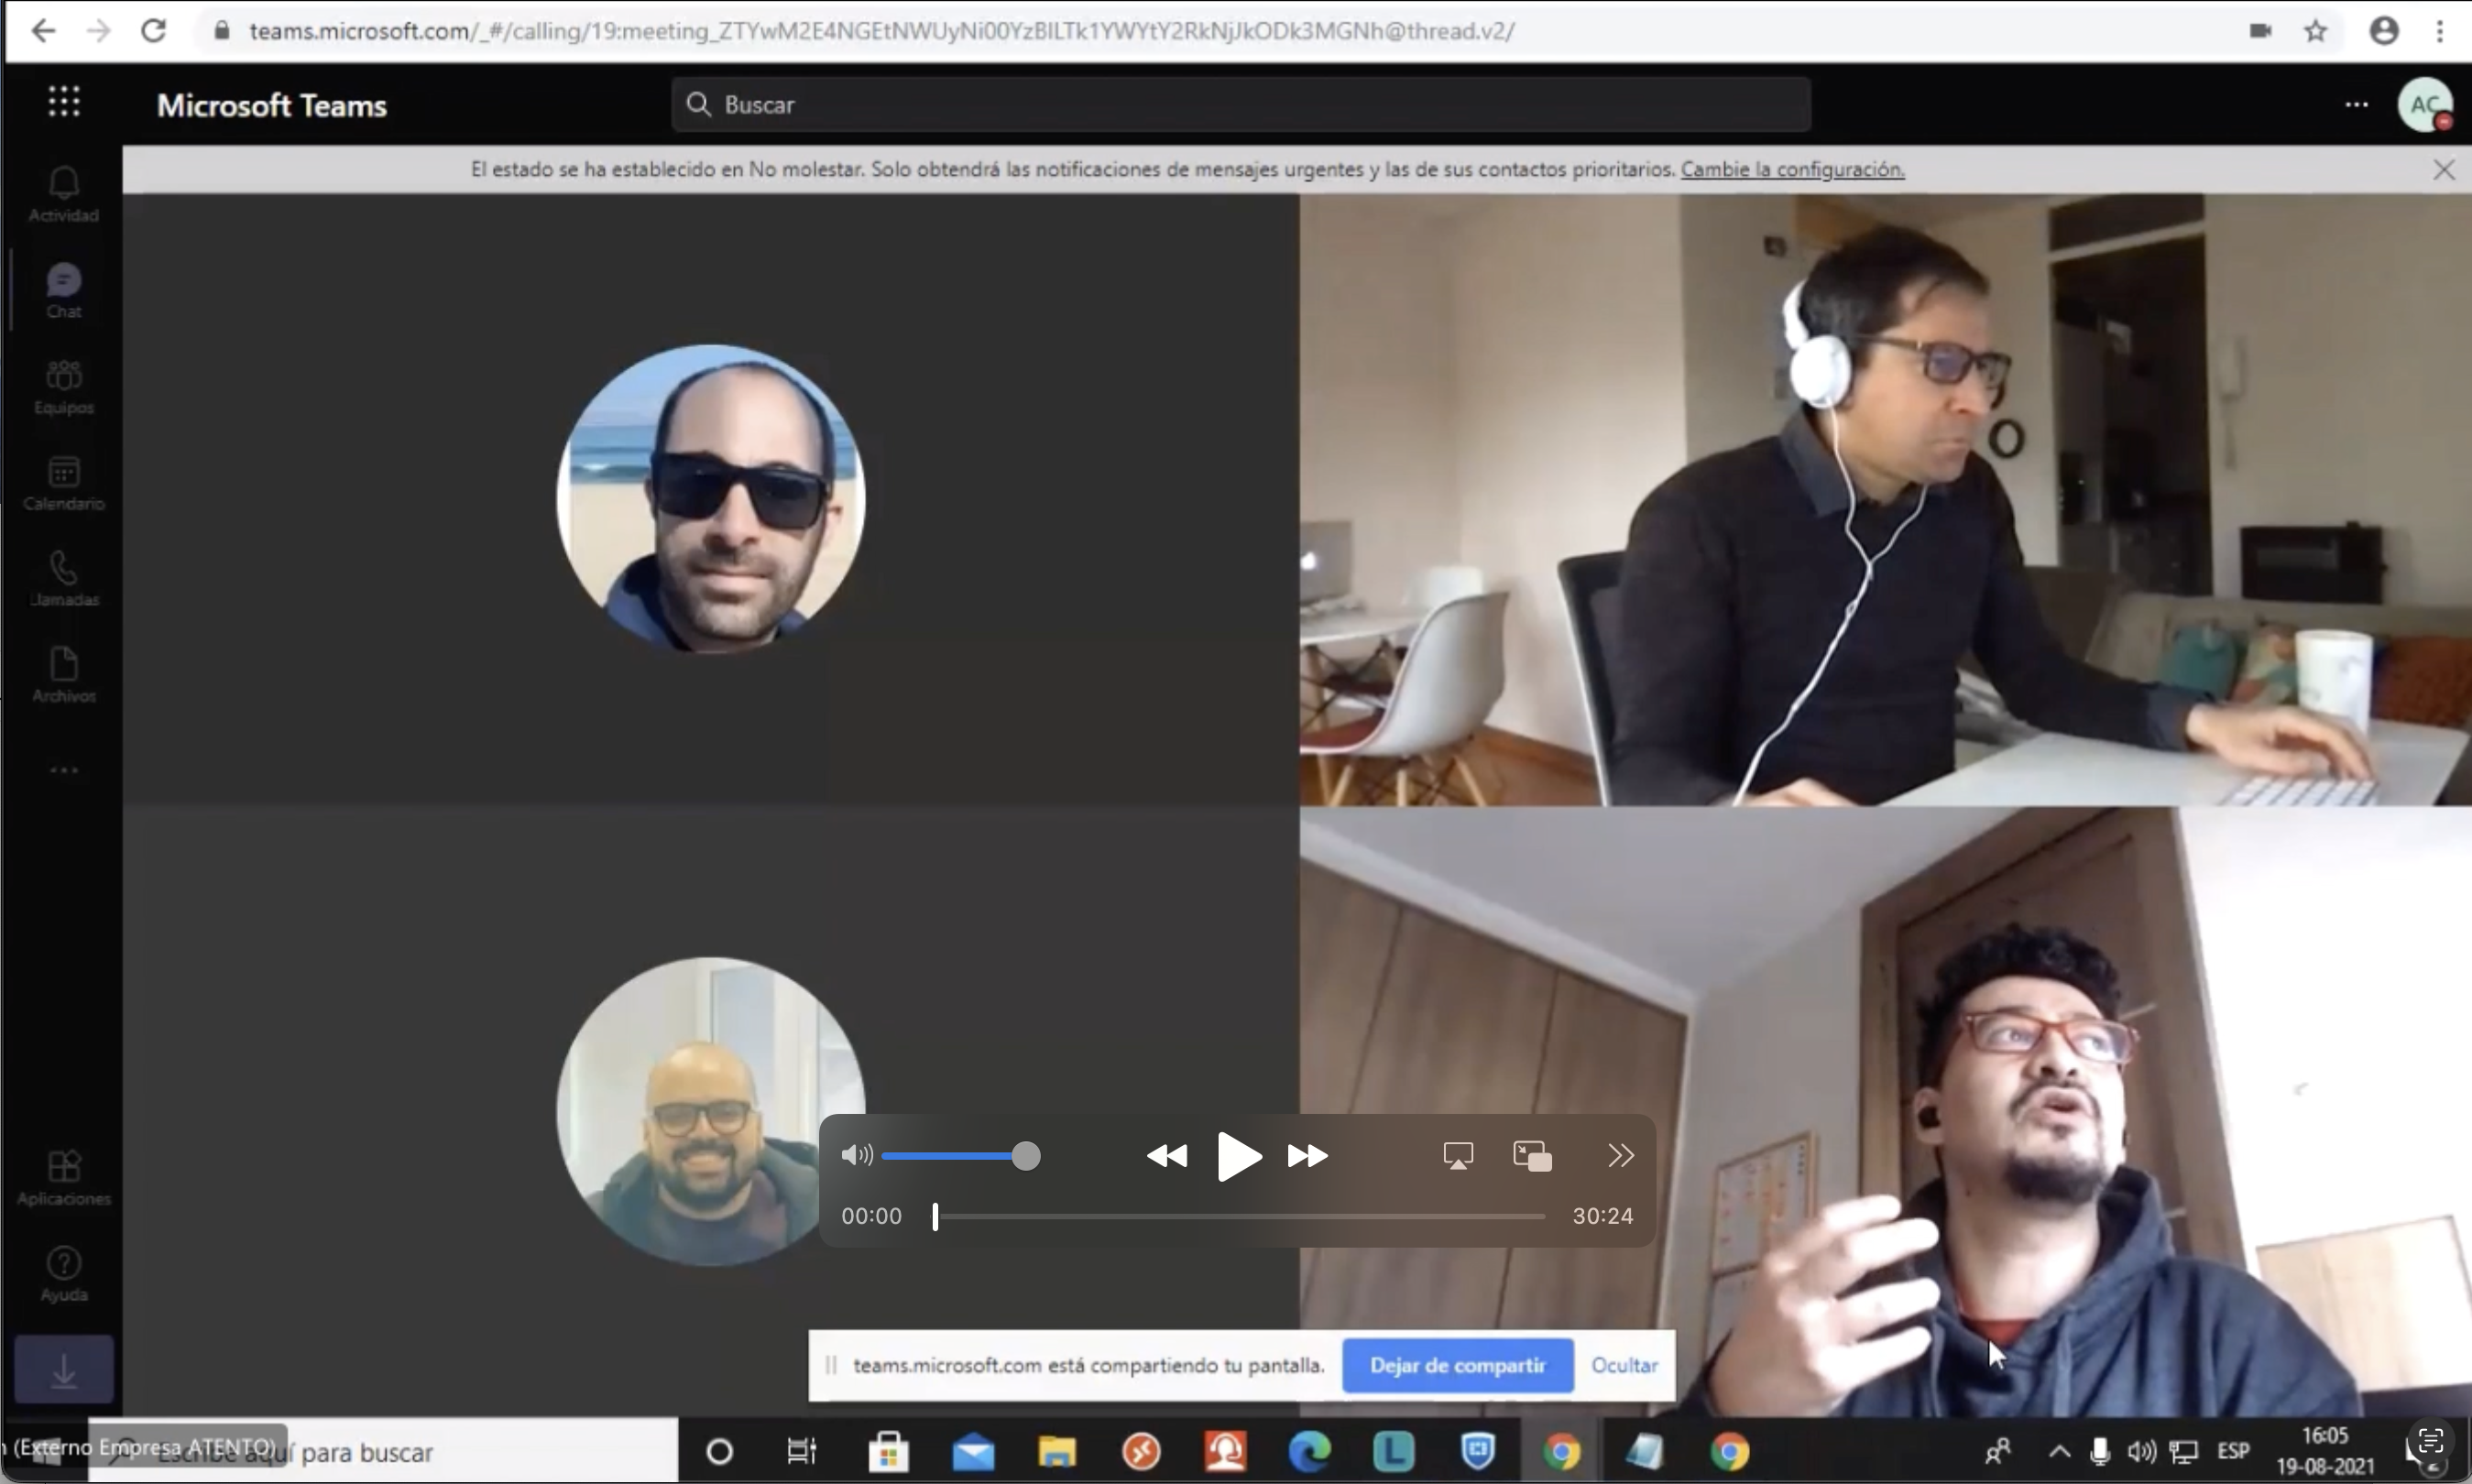Open the app launcher grid icon
This screenshot has width=2472, height=1484.
click(64, 101)
